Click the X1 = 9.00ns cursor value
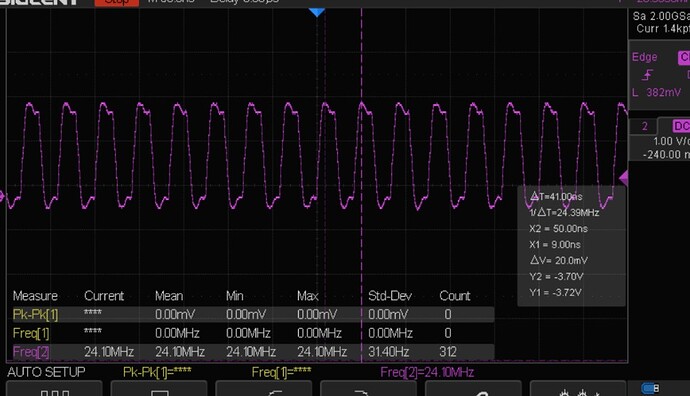The width and height of the screenshot is (690, 396). [555, 244]
